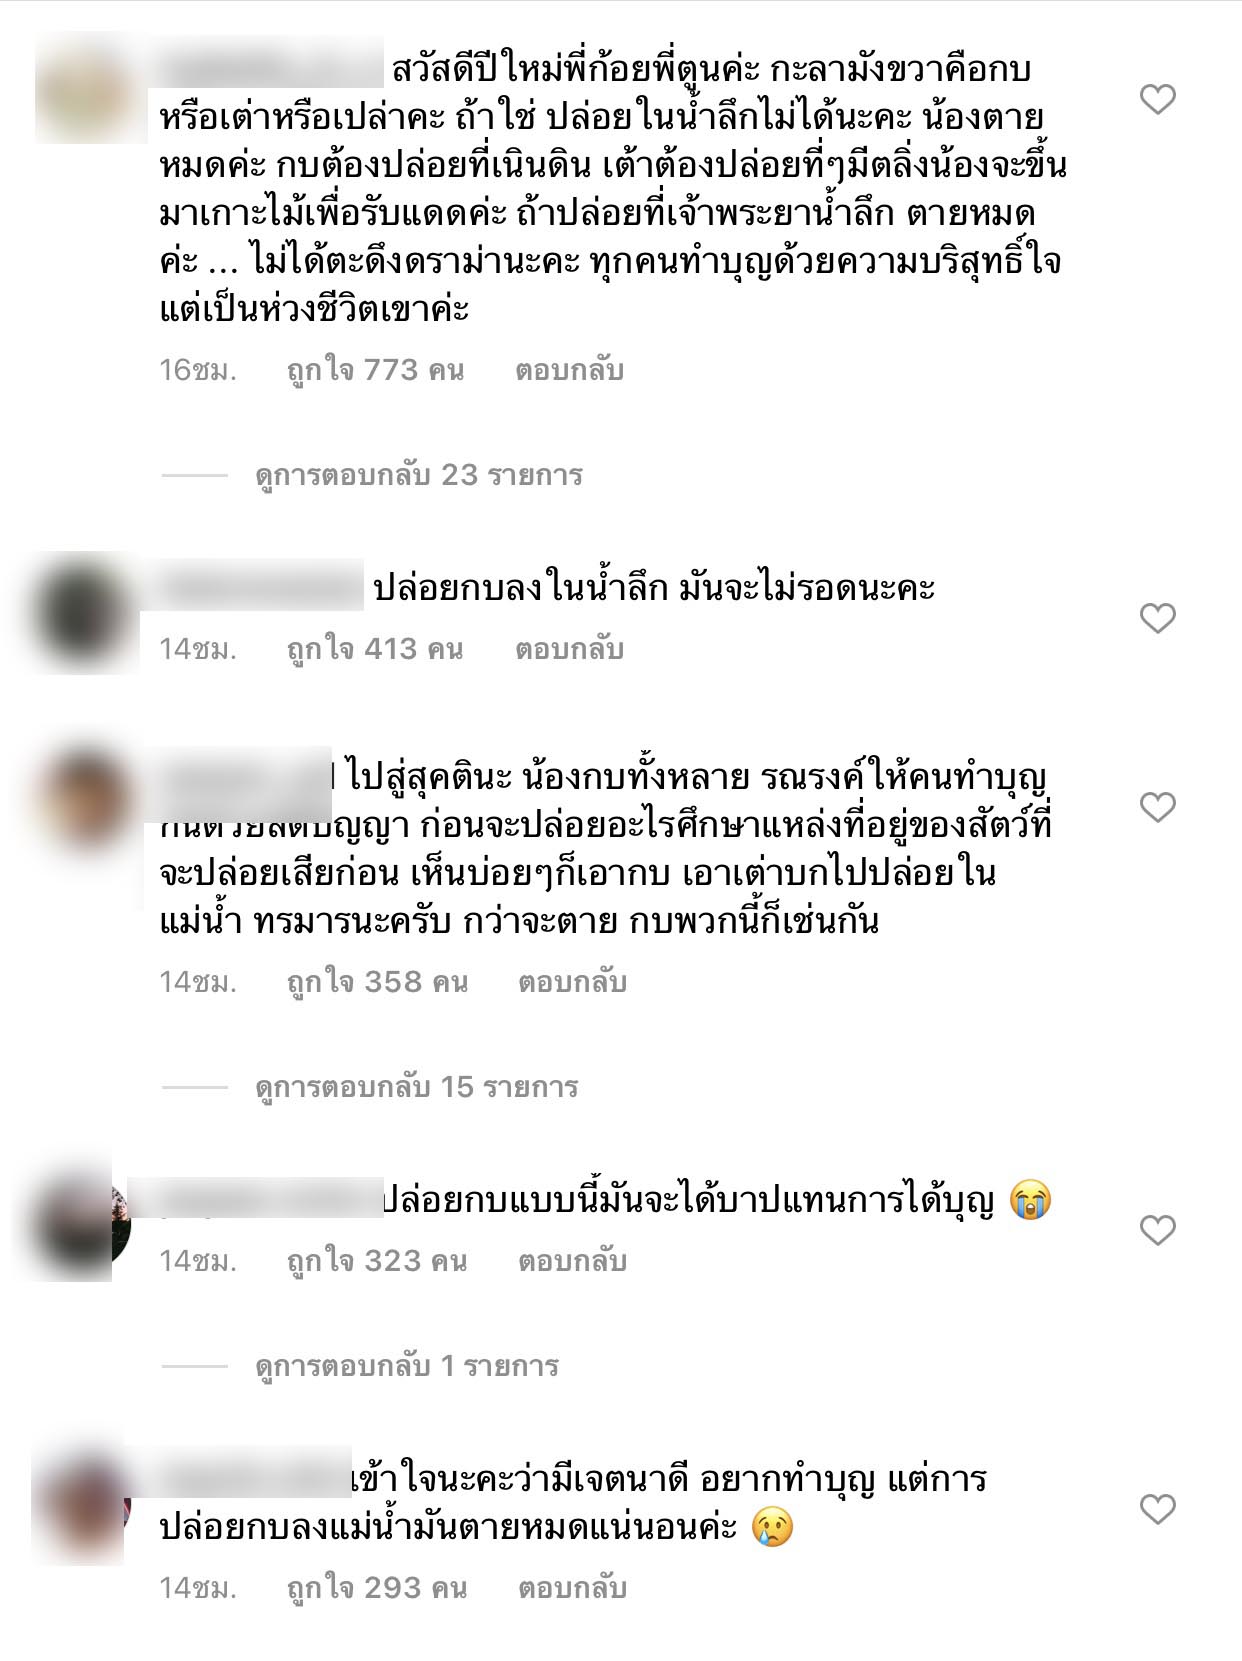Expand the 23 replies thread

[419, 475]
